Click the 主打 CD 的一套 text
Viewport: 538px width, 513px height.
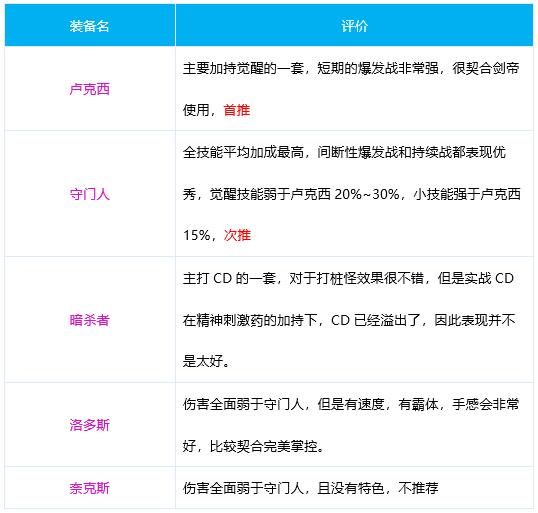click(229, 278)
